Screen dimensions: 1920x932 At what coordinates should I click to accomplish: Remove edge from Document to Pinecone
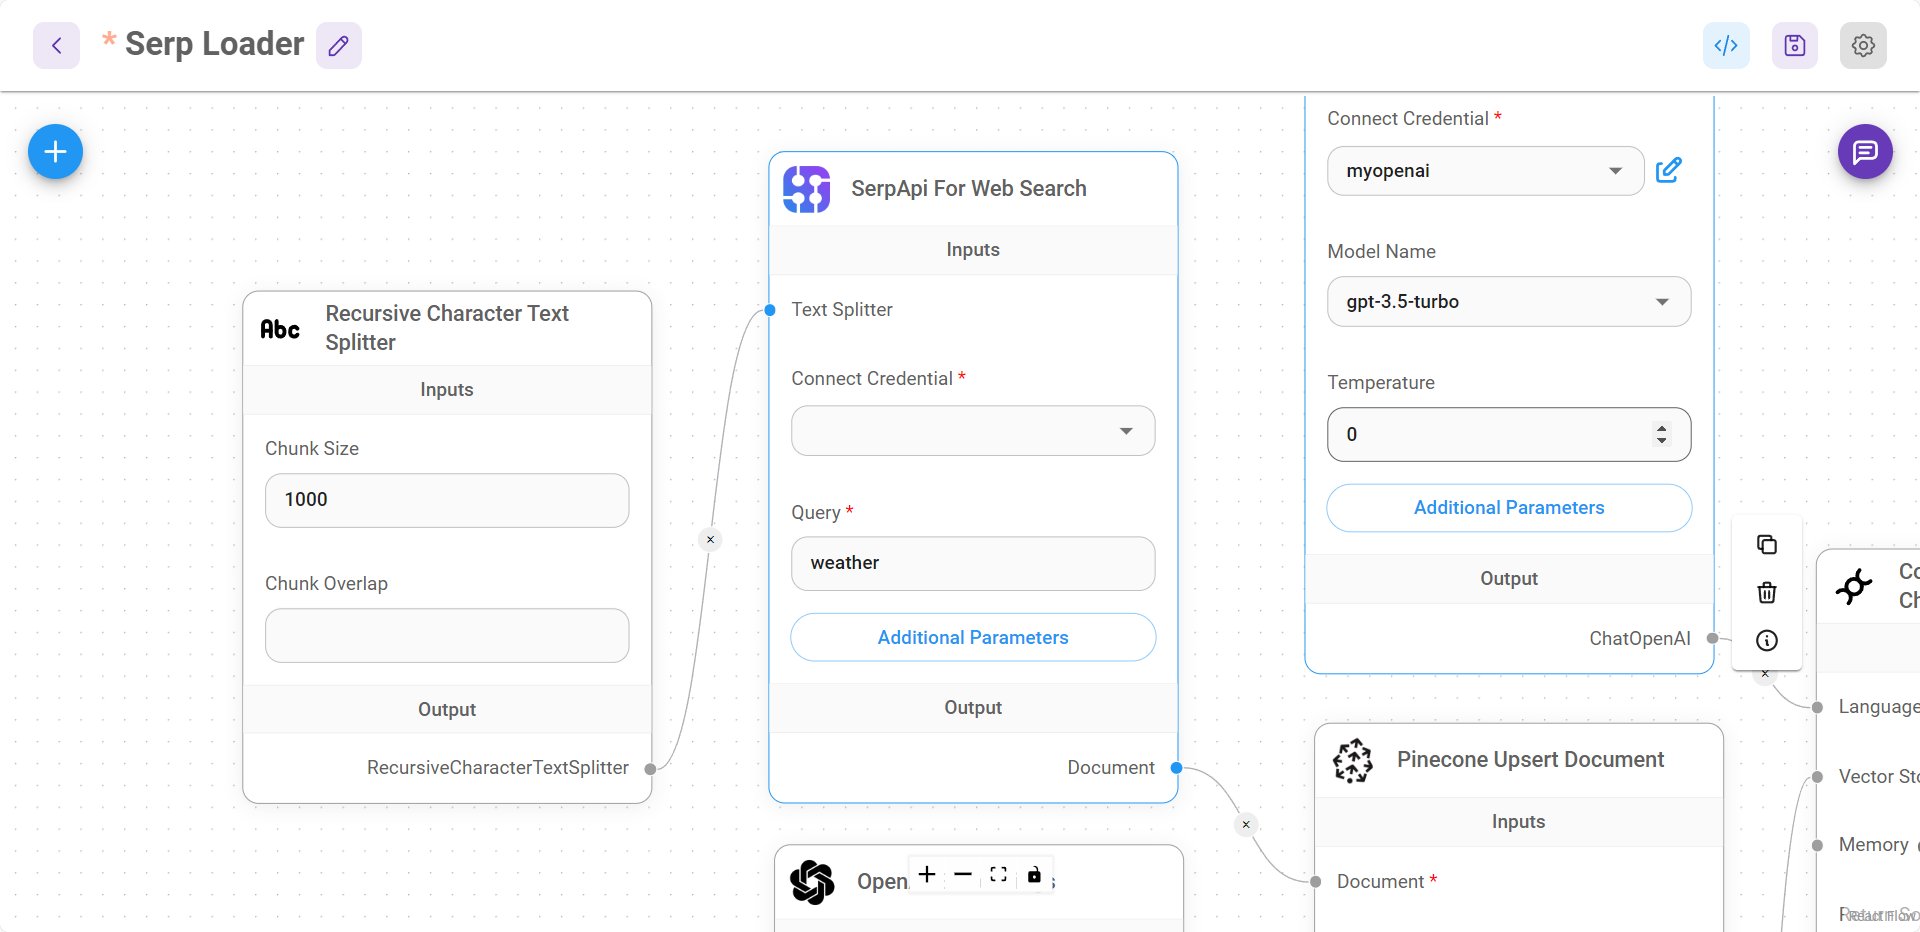point(1246,825)
